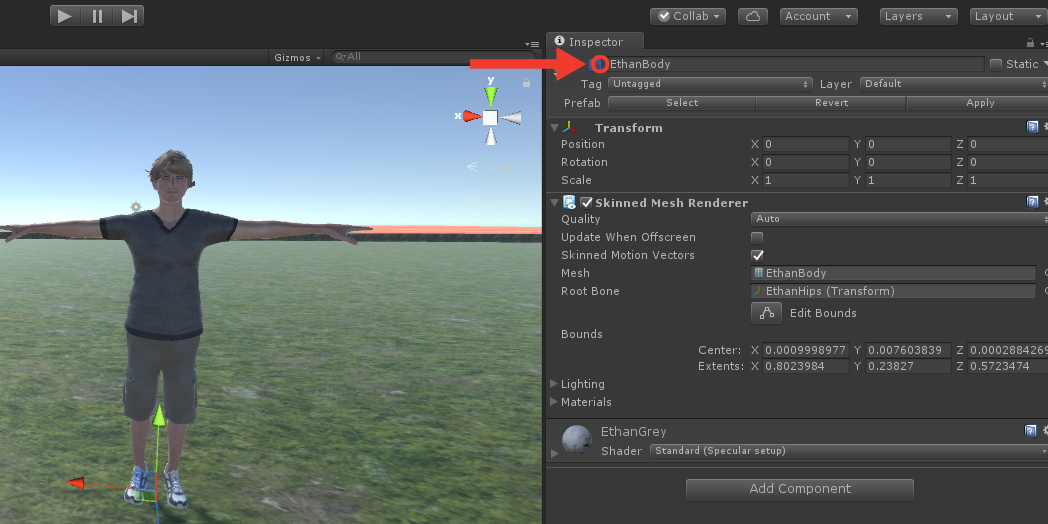Screen dimensions: 1048x524
Task: Click the EthanGrey material preview sphere
Action: click(x=577, y=440)
